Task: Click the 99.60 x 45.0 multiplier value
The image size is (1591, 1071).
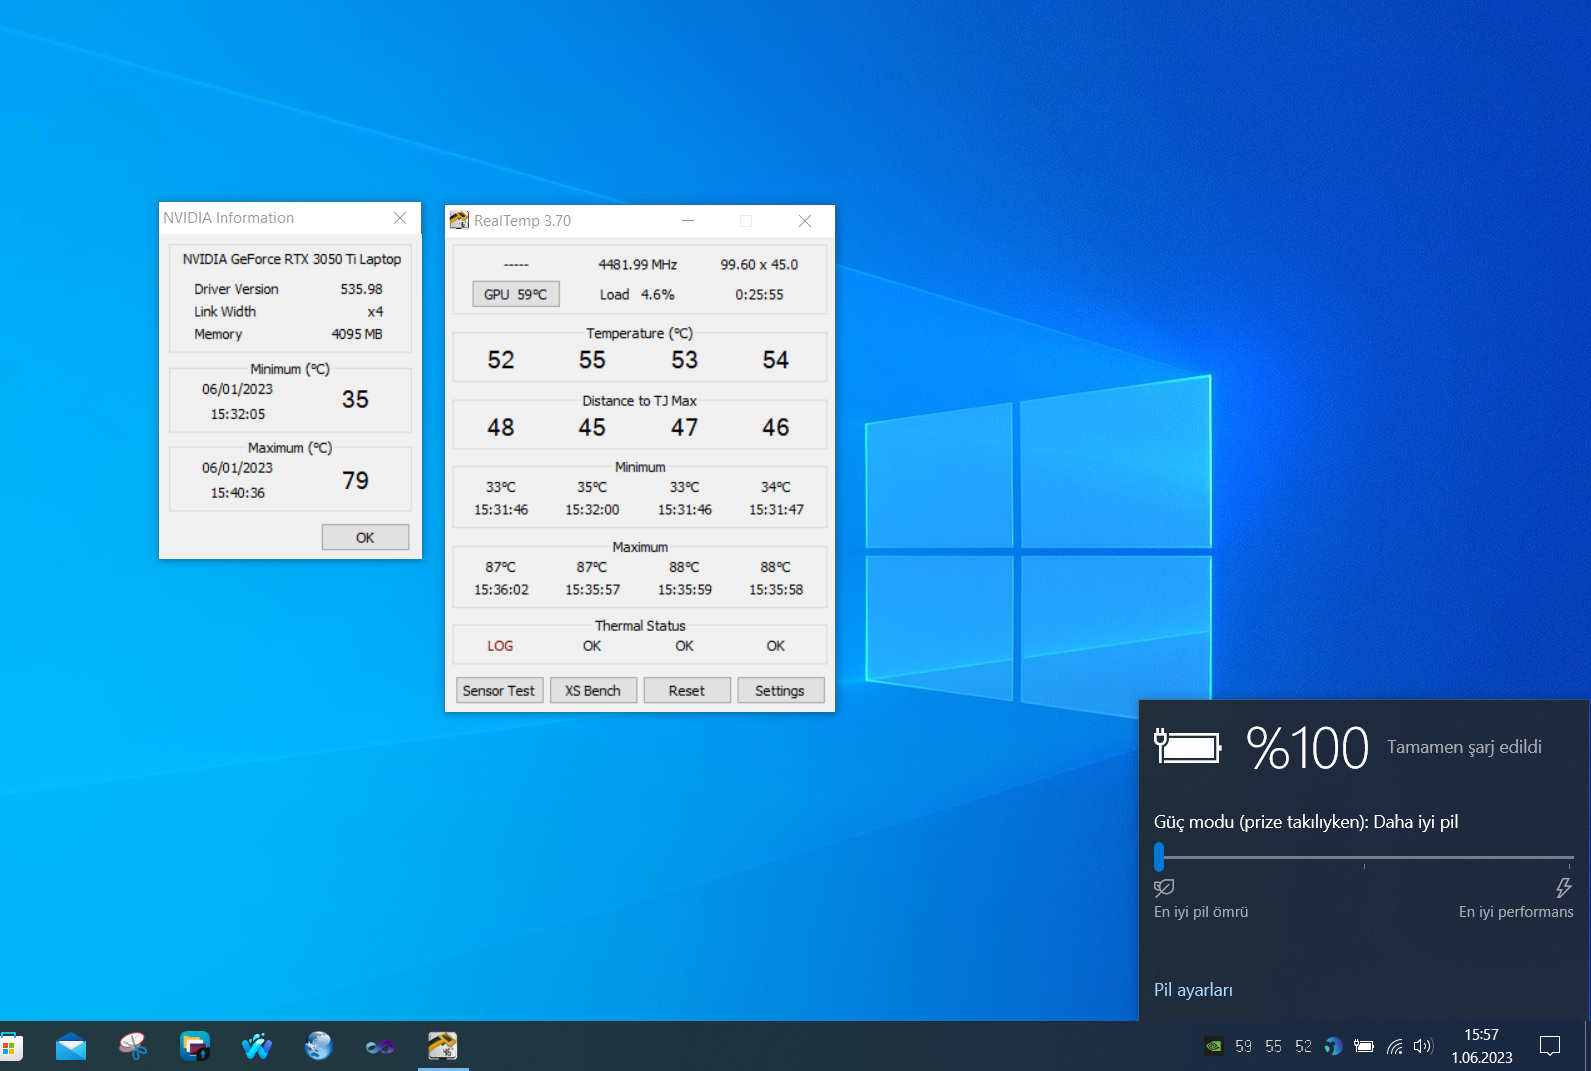Action: [x=760, y=265]
